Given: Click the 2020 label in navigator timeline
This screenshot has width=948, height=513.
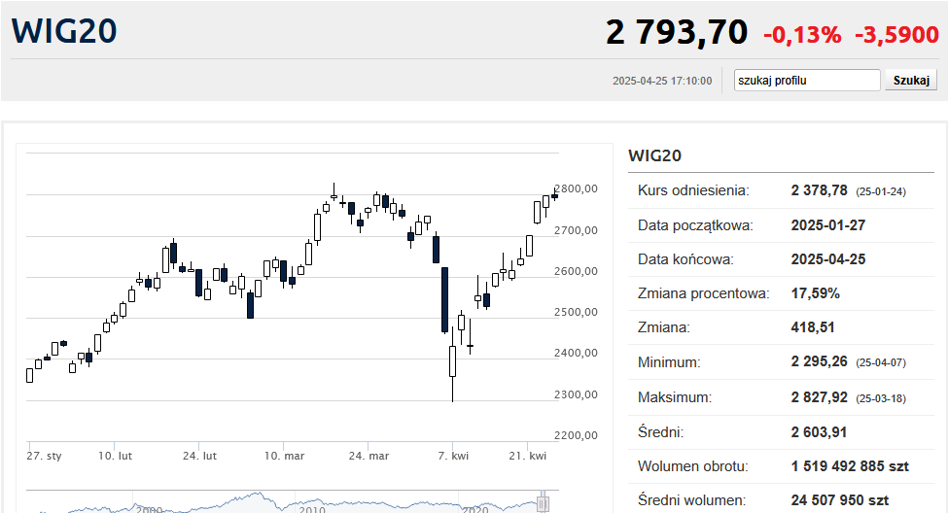Looking at the screenshot, I should (476, 509).
